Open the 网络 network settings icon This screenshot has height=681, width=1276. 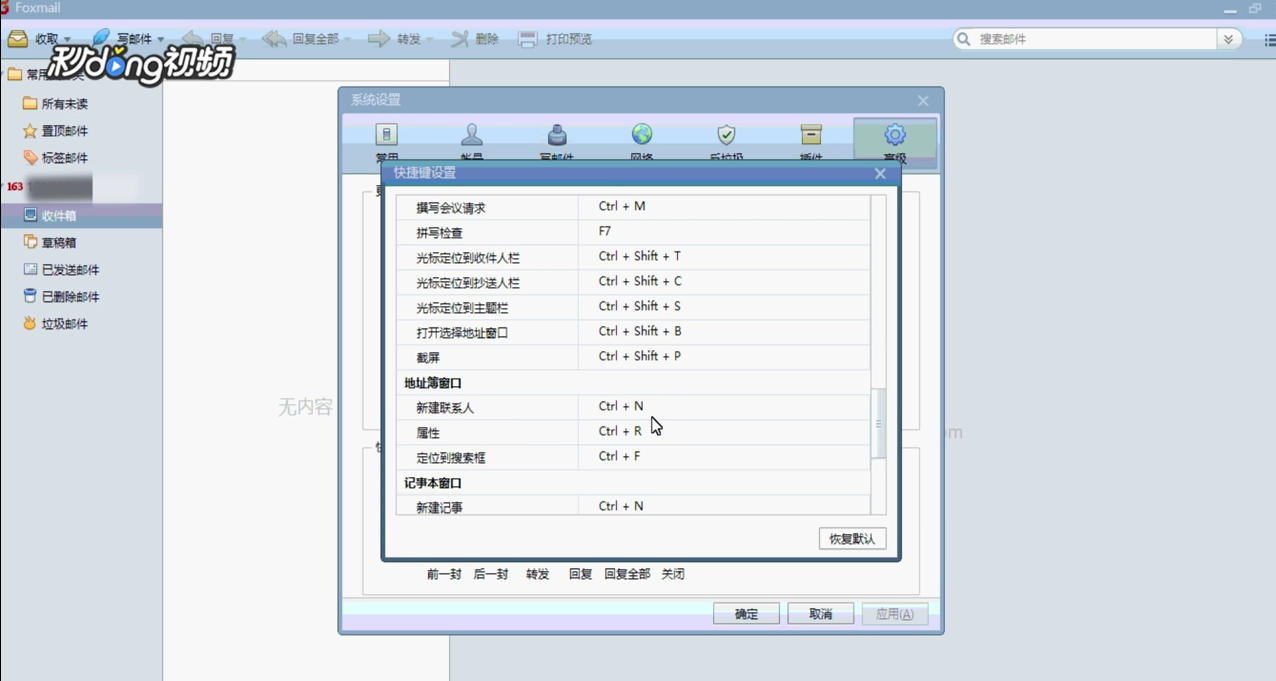(641, 134)
